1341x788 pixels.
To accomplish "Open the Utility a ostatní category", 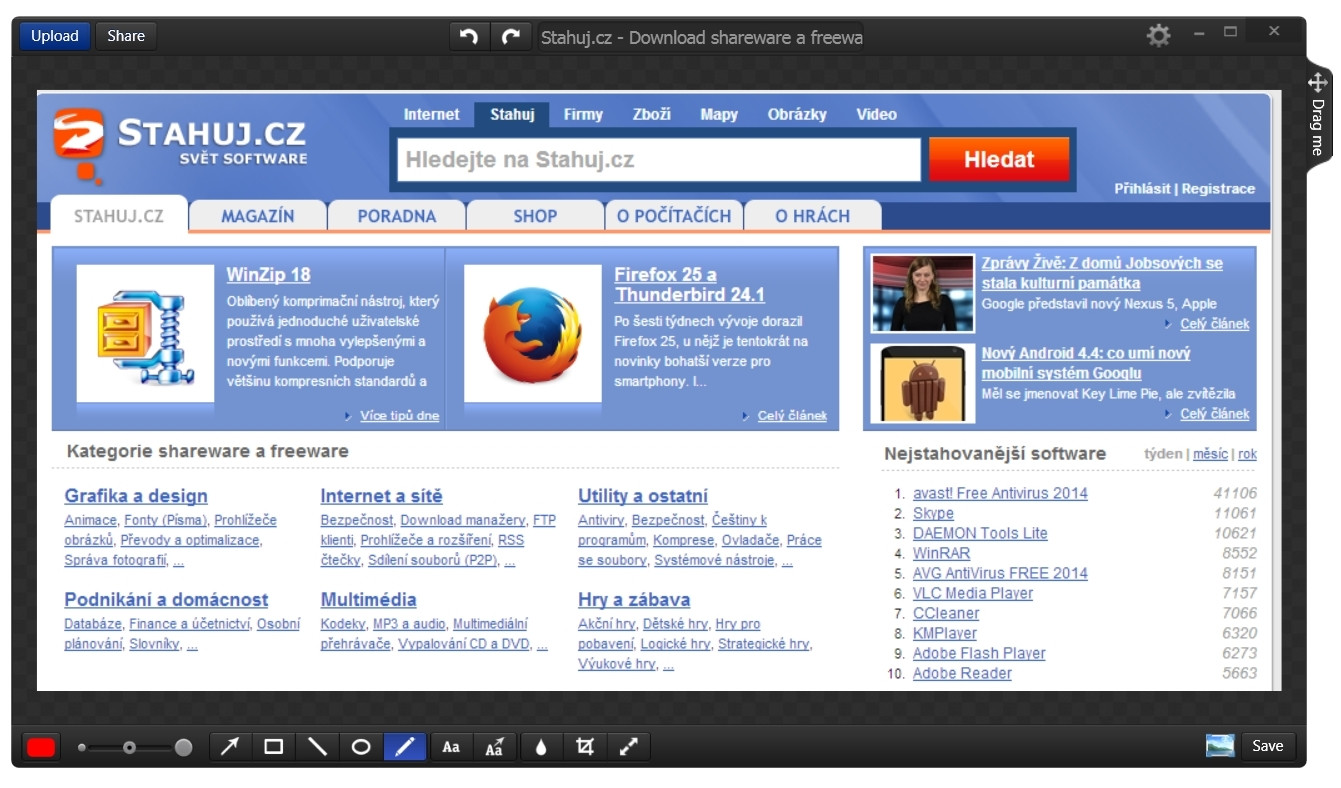I will [643, 496].
